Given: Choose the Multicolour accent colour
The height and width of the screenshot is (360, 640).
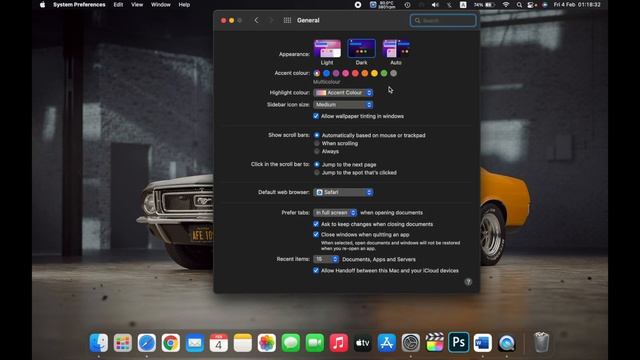Looking at the screenshot, I should click(317, 73).
